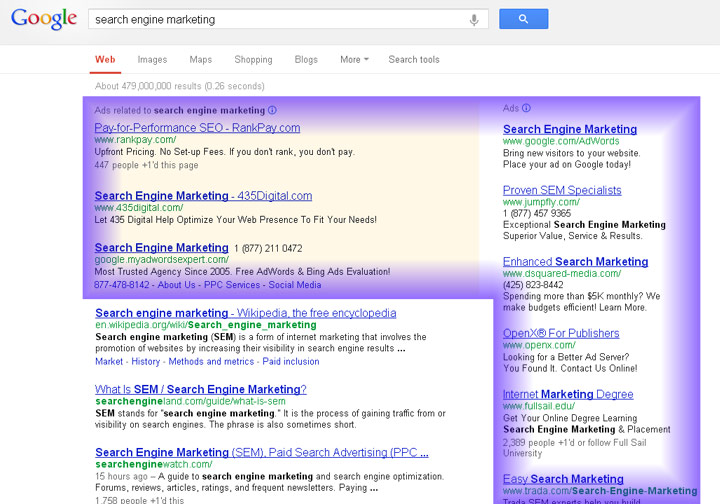Open the Enhanced Search Marketing ad
This screenshot has width=720, height=504.
575,262
